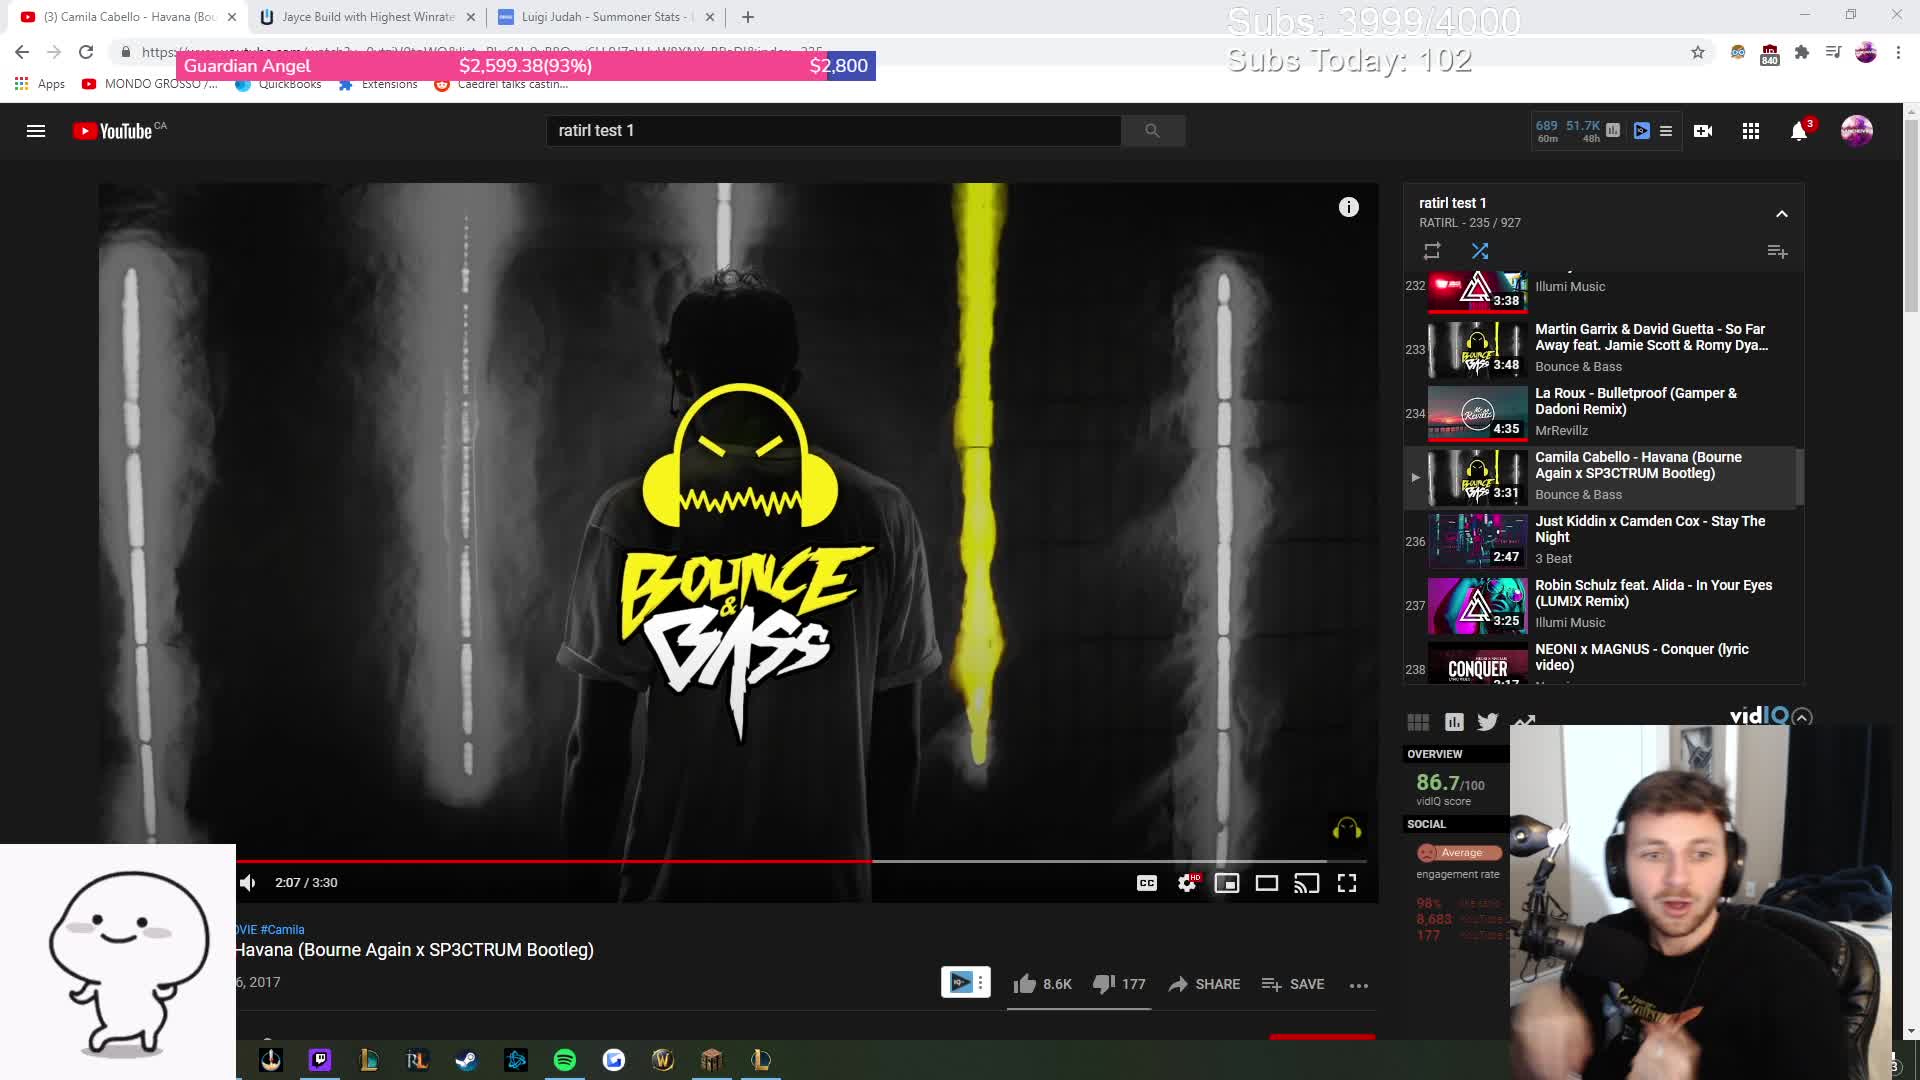Open the Chrome extensions puzzle icon
The image size is (1920, 1080).
[1802, 52]
